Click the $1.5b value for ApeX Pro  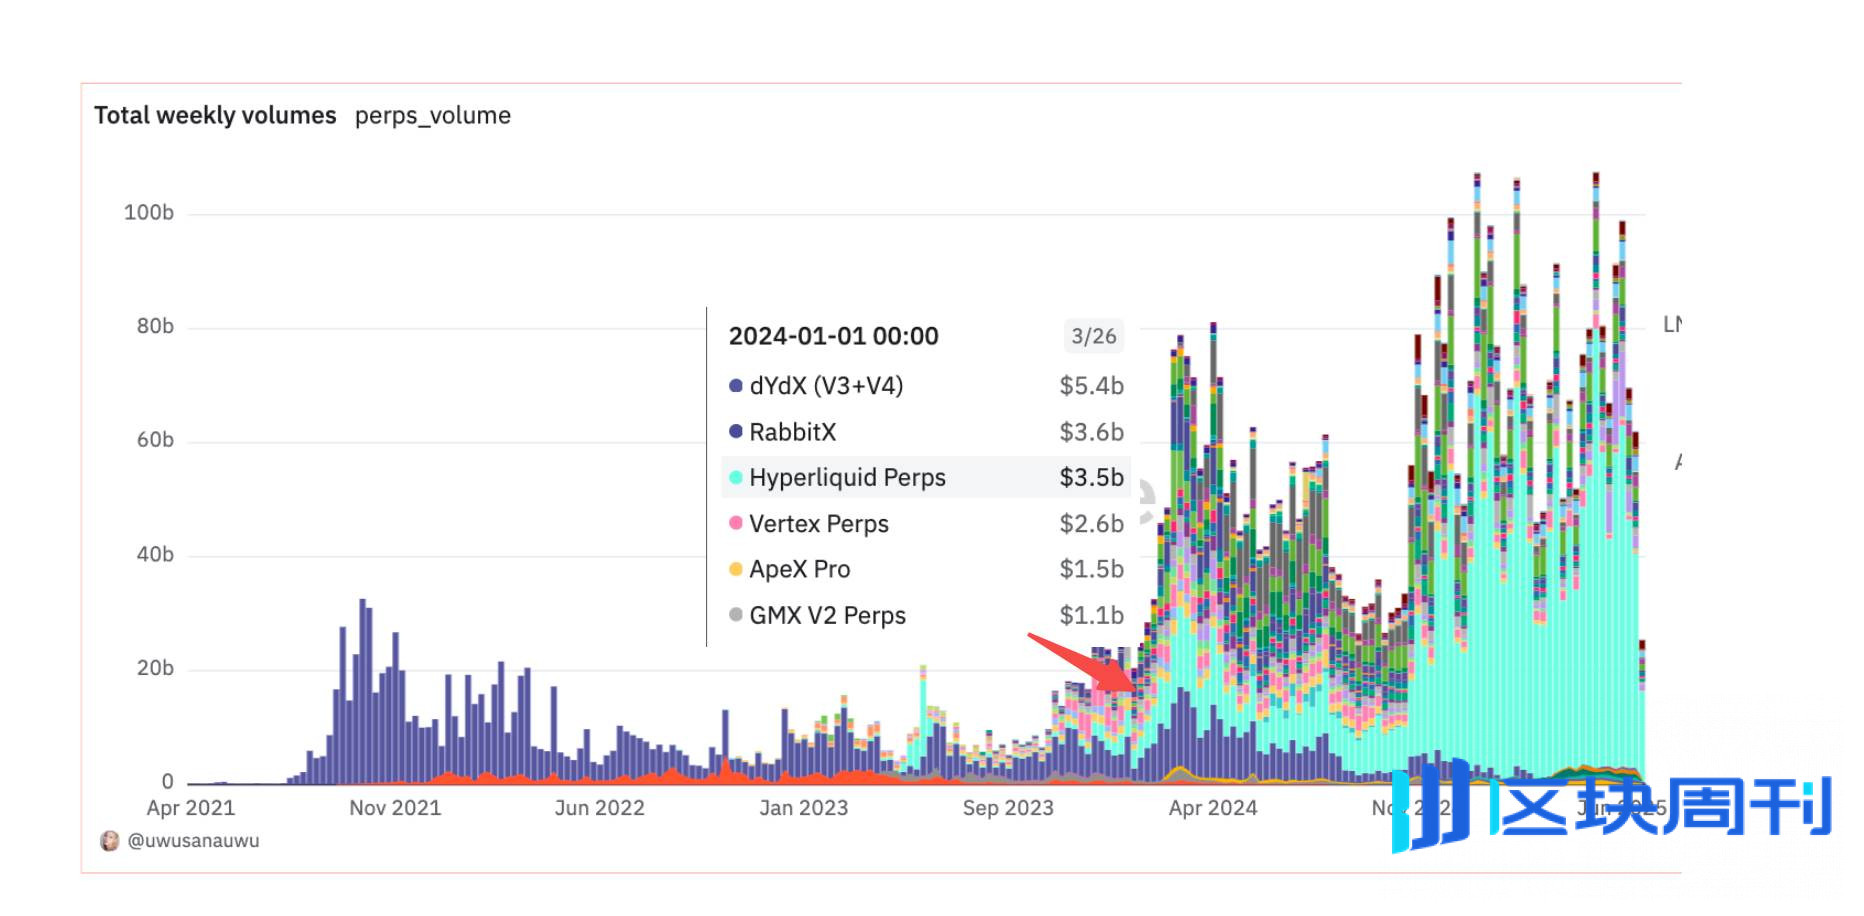click(x=1092, y=570)
